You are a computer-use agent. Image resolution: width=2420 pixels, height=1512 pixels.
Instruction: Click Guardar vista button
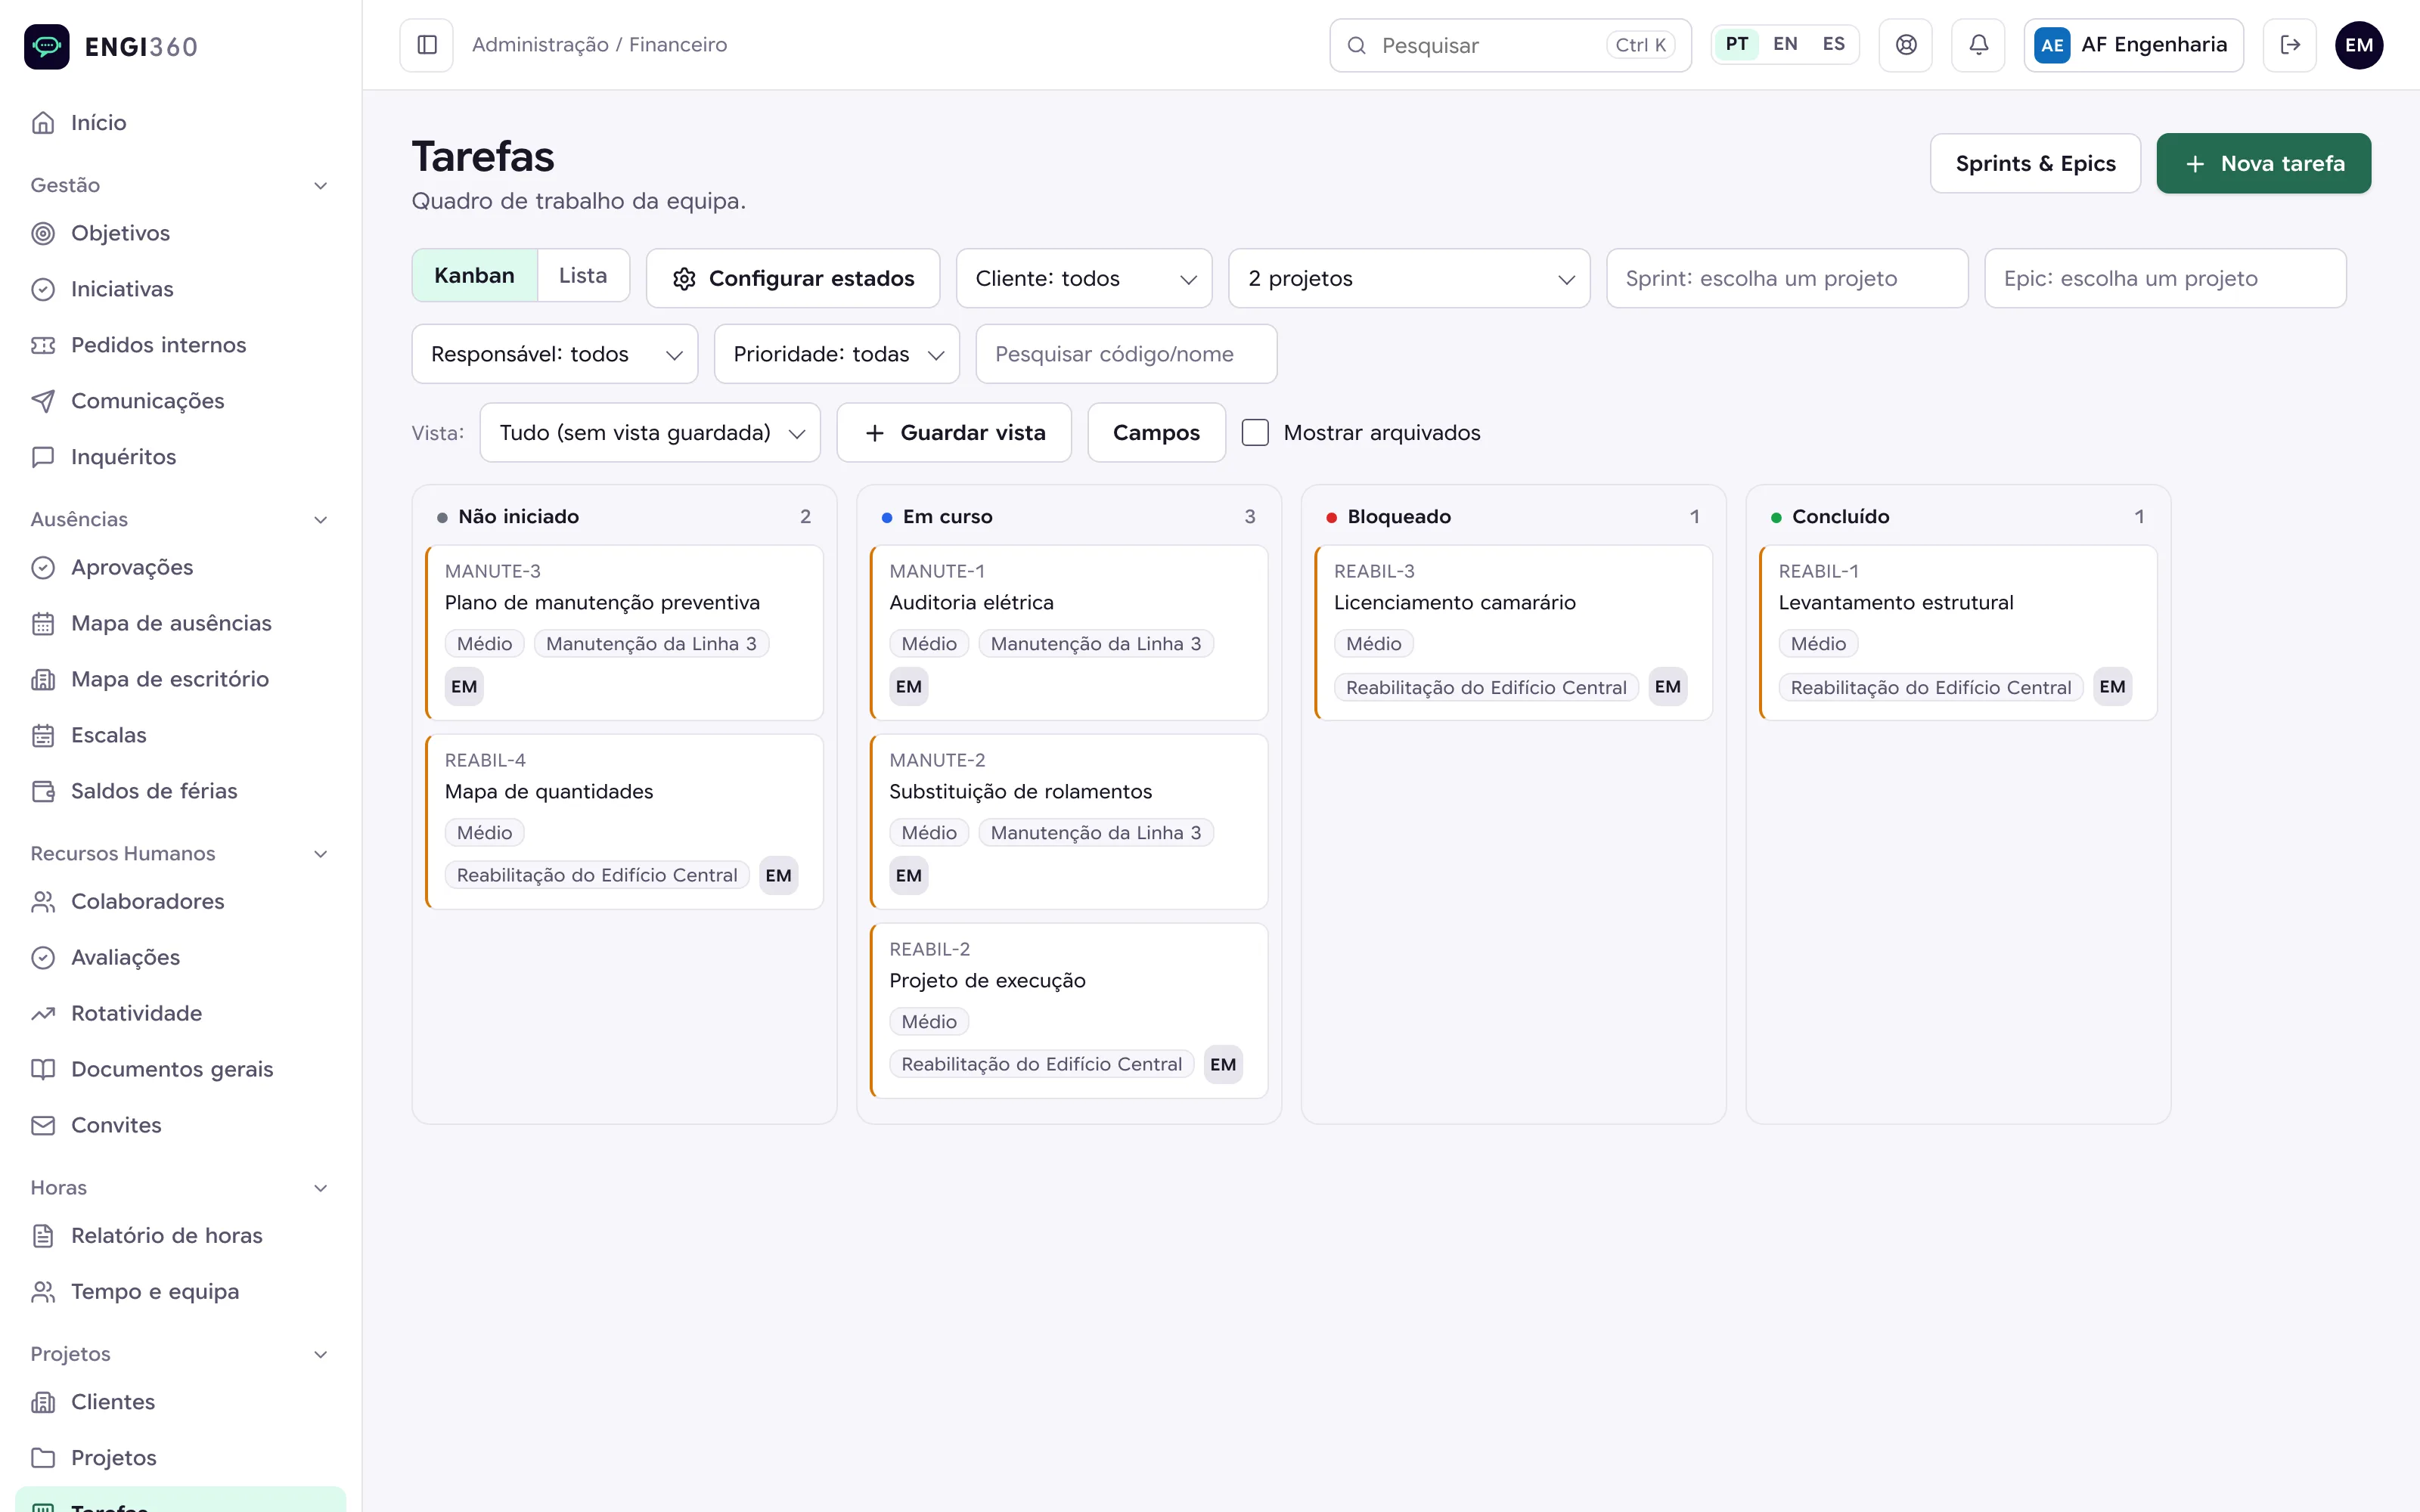pyautogui.click(x=954, y=433)
